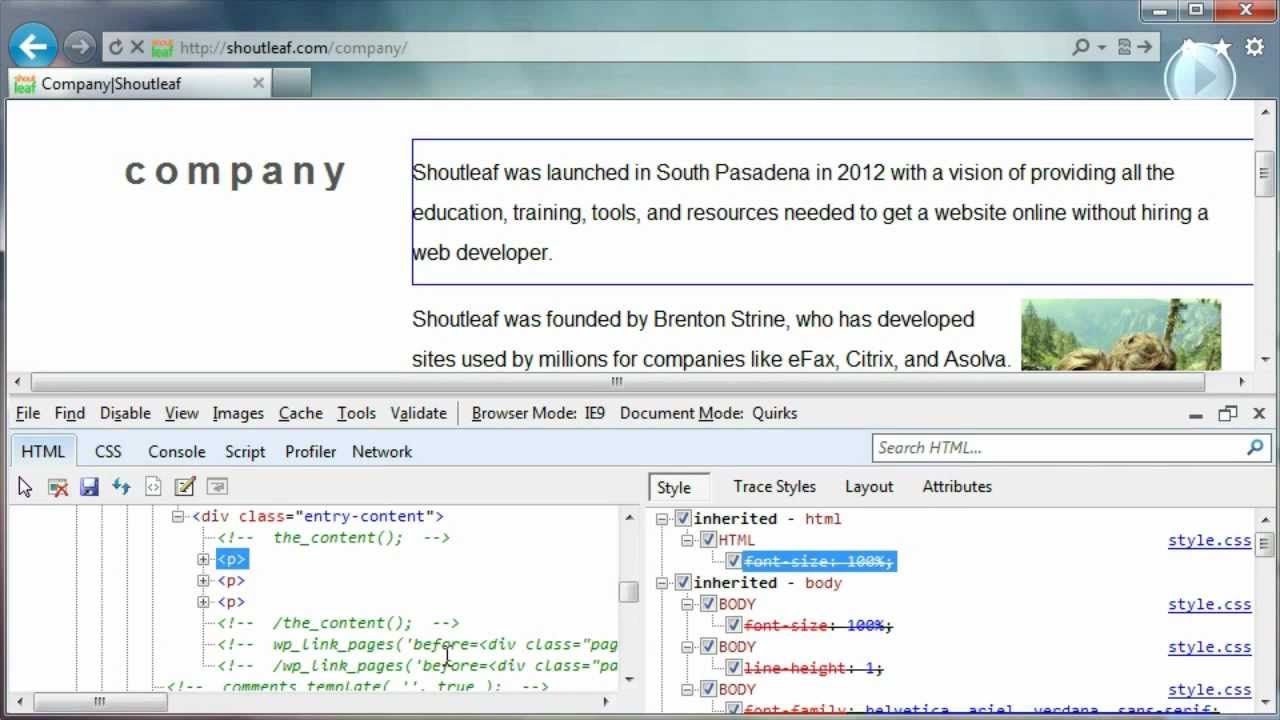Open style.css link beside line-height BODY rule

point(1209,647)
